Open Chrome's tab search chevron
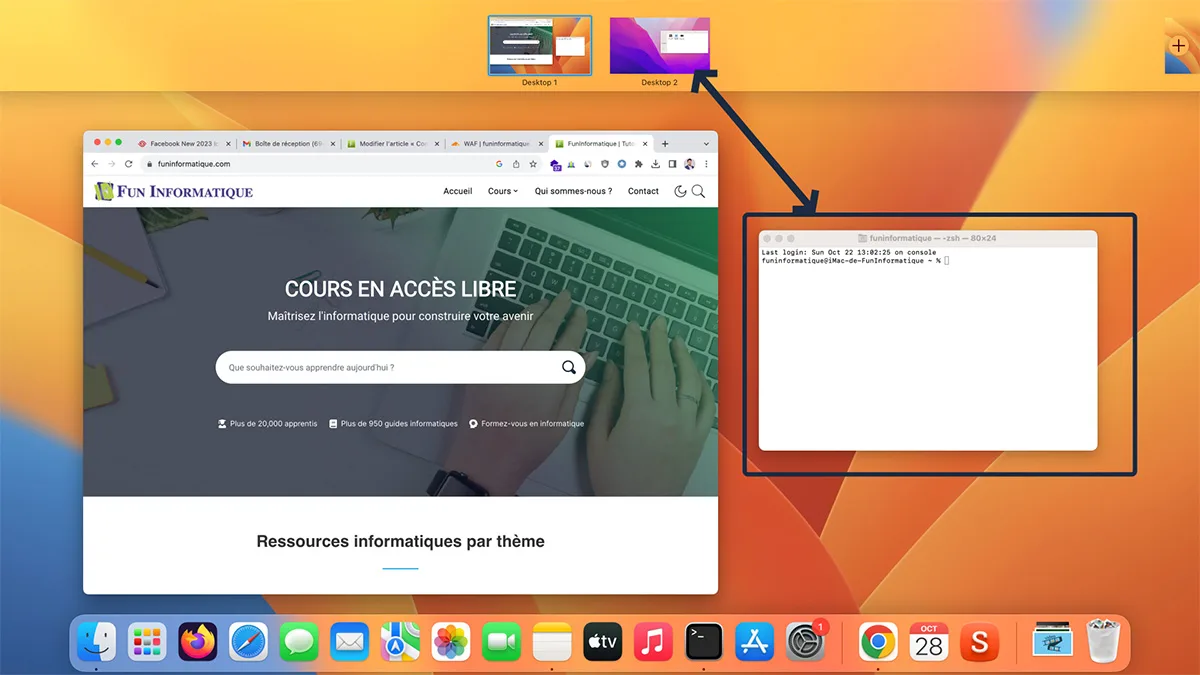 pos(706,144)
